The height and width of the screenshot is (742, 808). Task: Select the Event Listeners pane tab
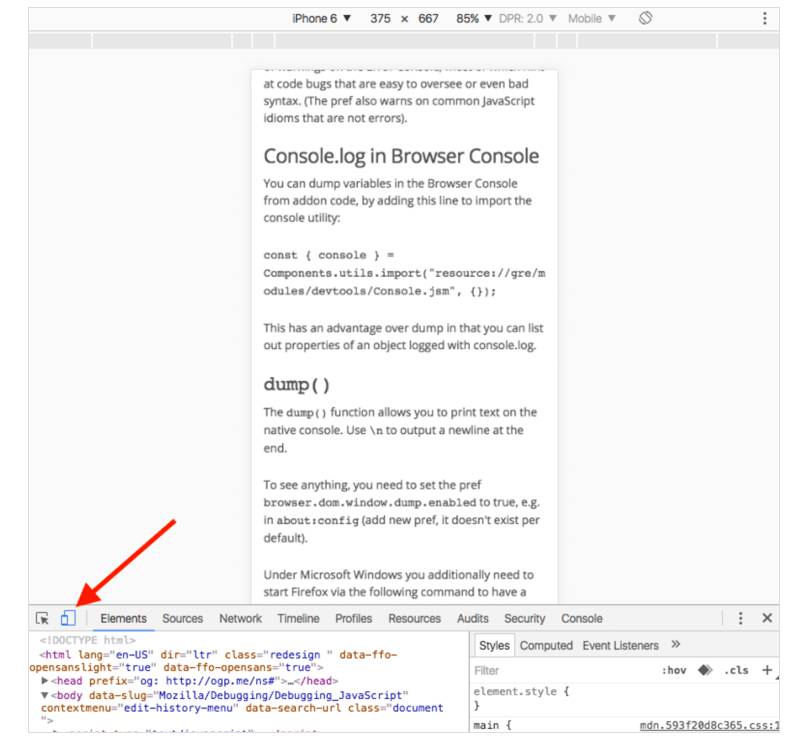pos(620,645)
